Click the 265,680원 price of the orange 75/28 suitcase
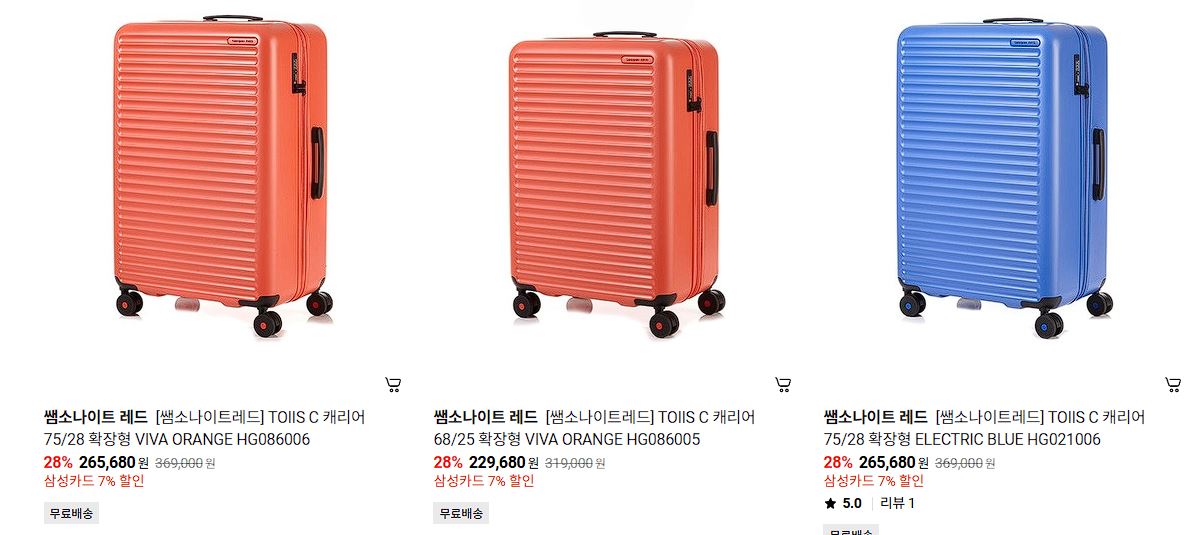 tap(114, 463)
